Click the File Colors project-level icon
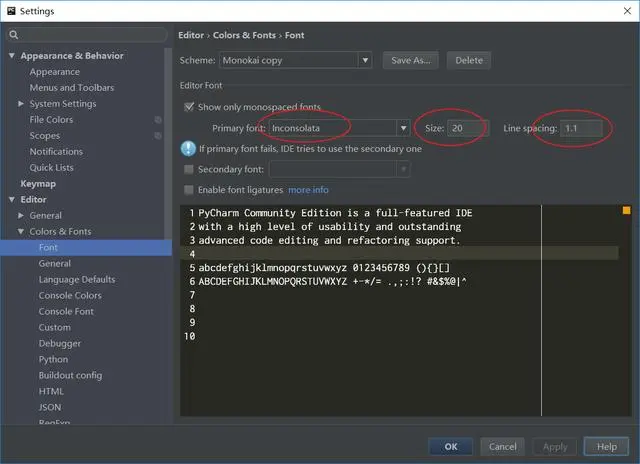 [158, 120]
